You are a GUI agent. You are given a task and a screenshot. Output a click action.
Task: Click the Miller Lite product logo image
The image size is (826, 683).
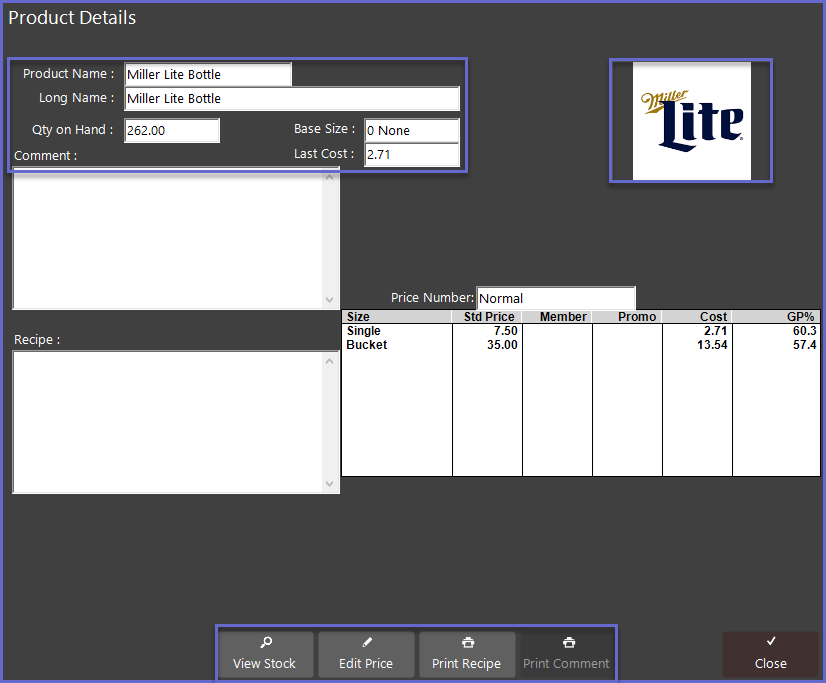click(691, 121)
